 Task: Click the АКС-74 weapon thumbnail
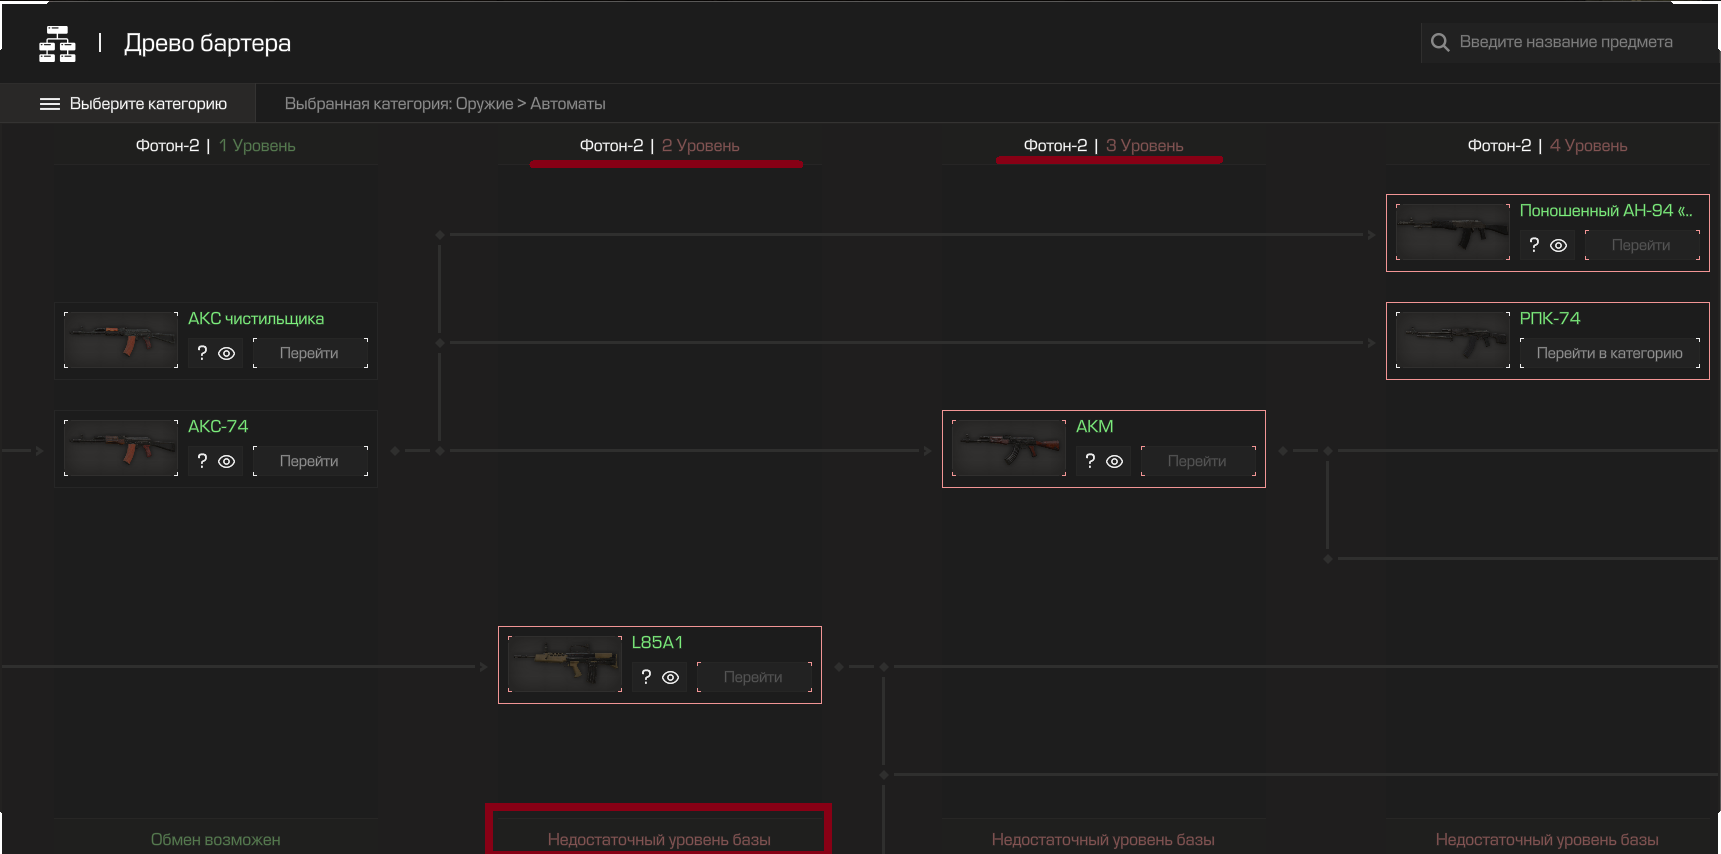121,448
